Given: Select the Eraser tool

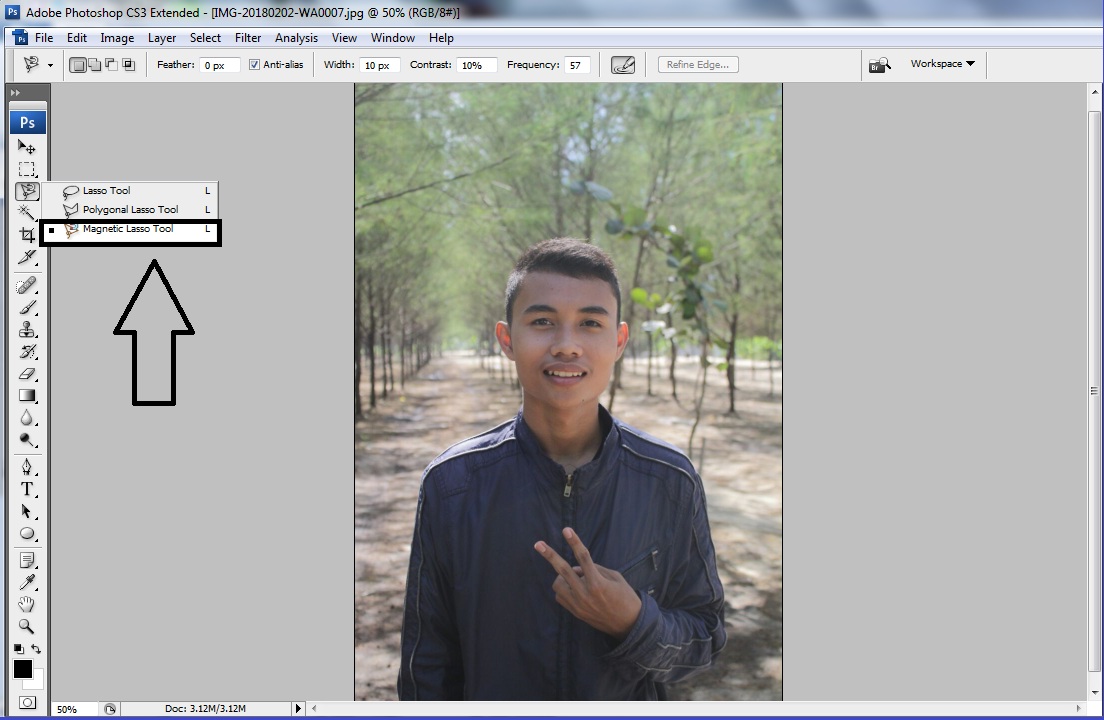Looking at the screenshot, I should (x=27, y=374).
